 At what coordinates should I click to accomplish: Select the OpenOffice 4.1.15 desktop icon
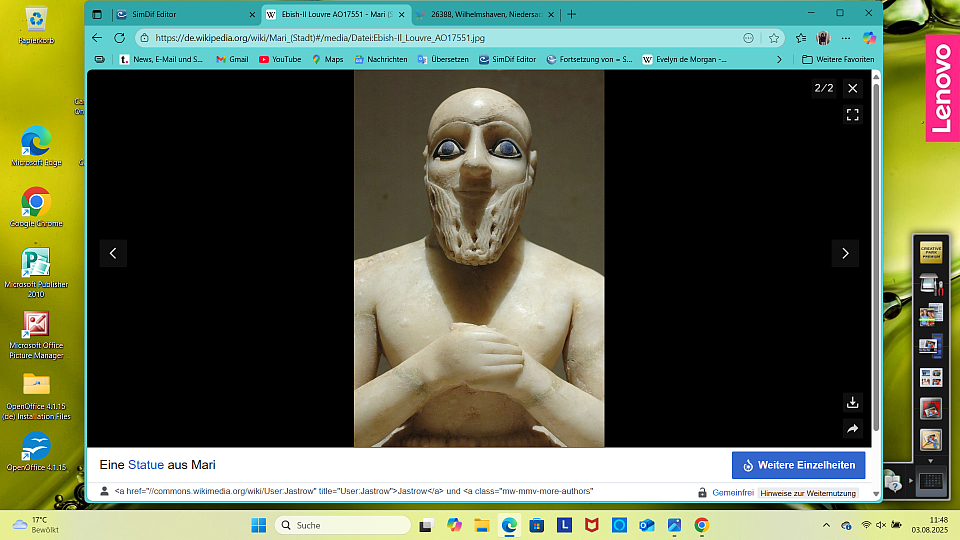coord(36,451)
